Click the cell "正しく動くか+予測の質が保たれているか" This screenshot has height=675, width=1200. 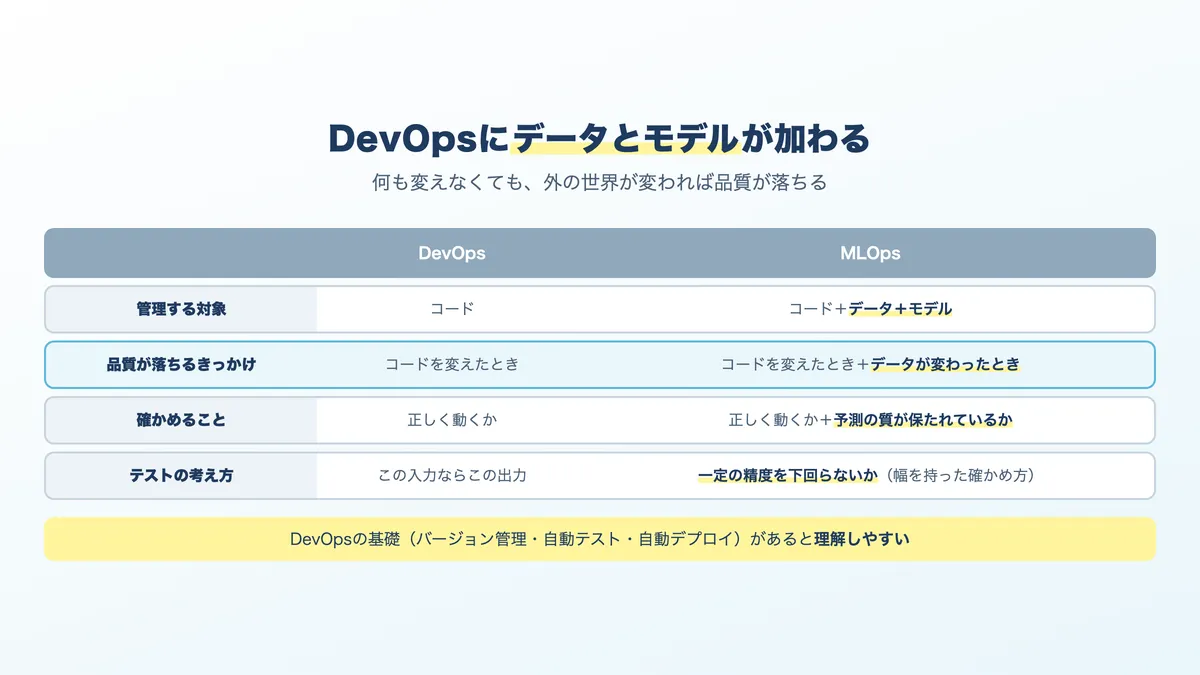coord(870,420)
